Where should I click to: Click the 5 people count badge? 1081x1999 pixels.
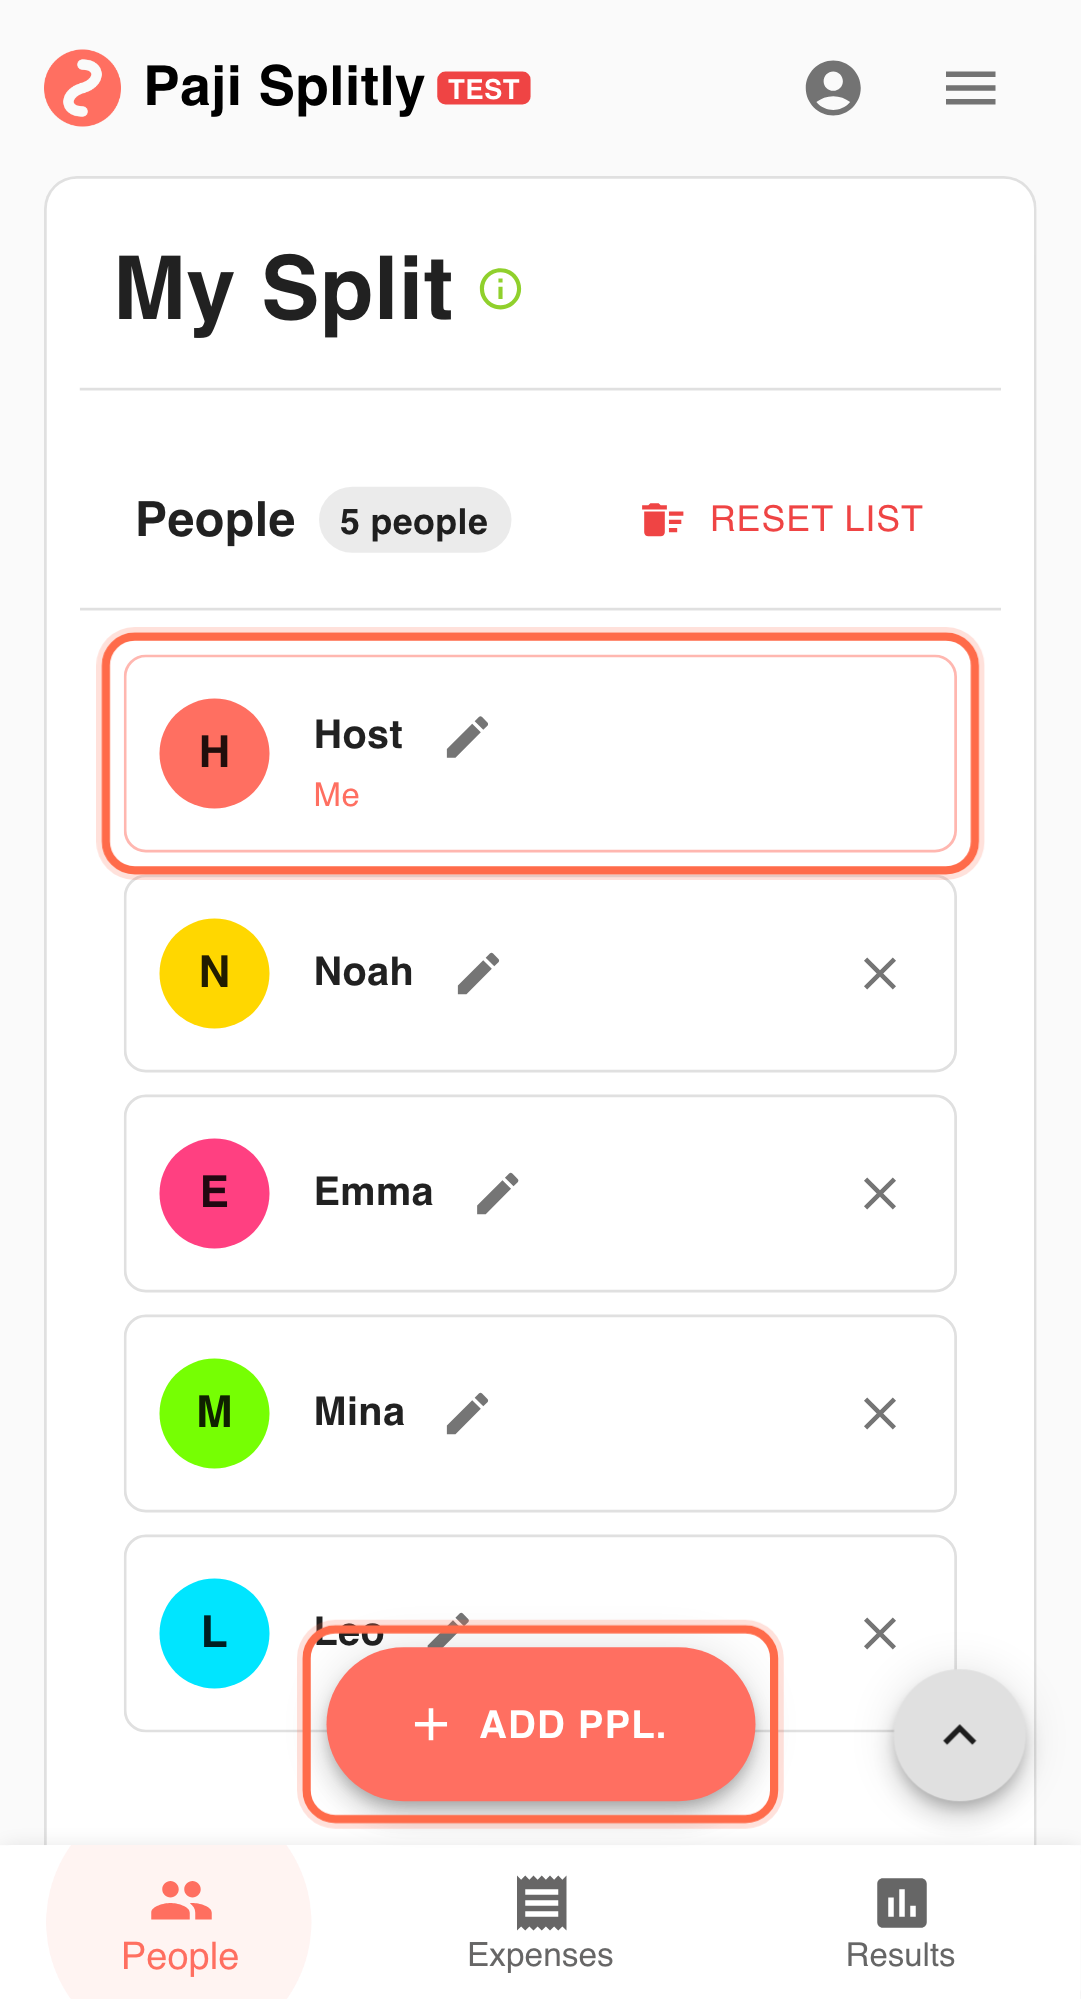click(414, 520)
